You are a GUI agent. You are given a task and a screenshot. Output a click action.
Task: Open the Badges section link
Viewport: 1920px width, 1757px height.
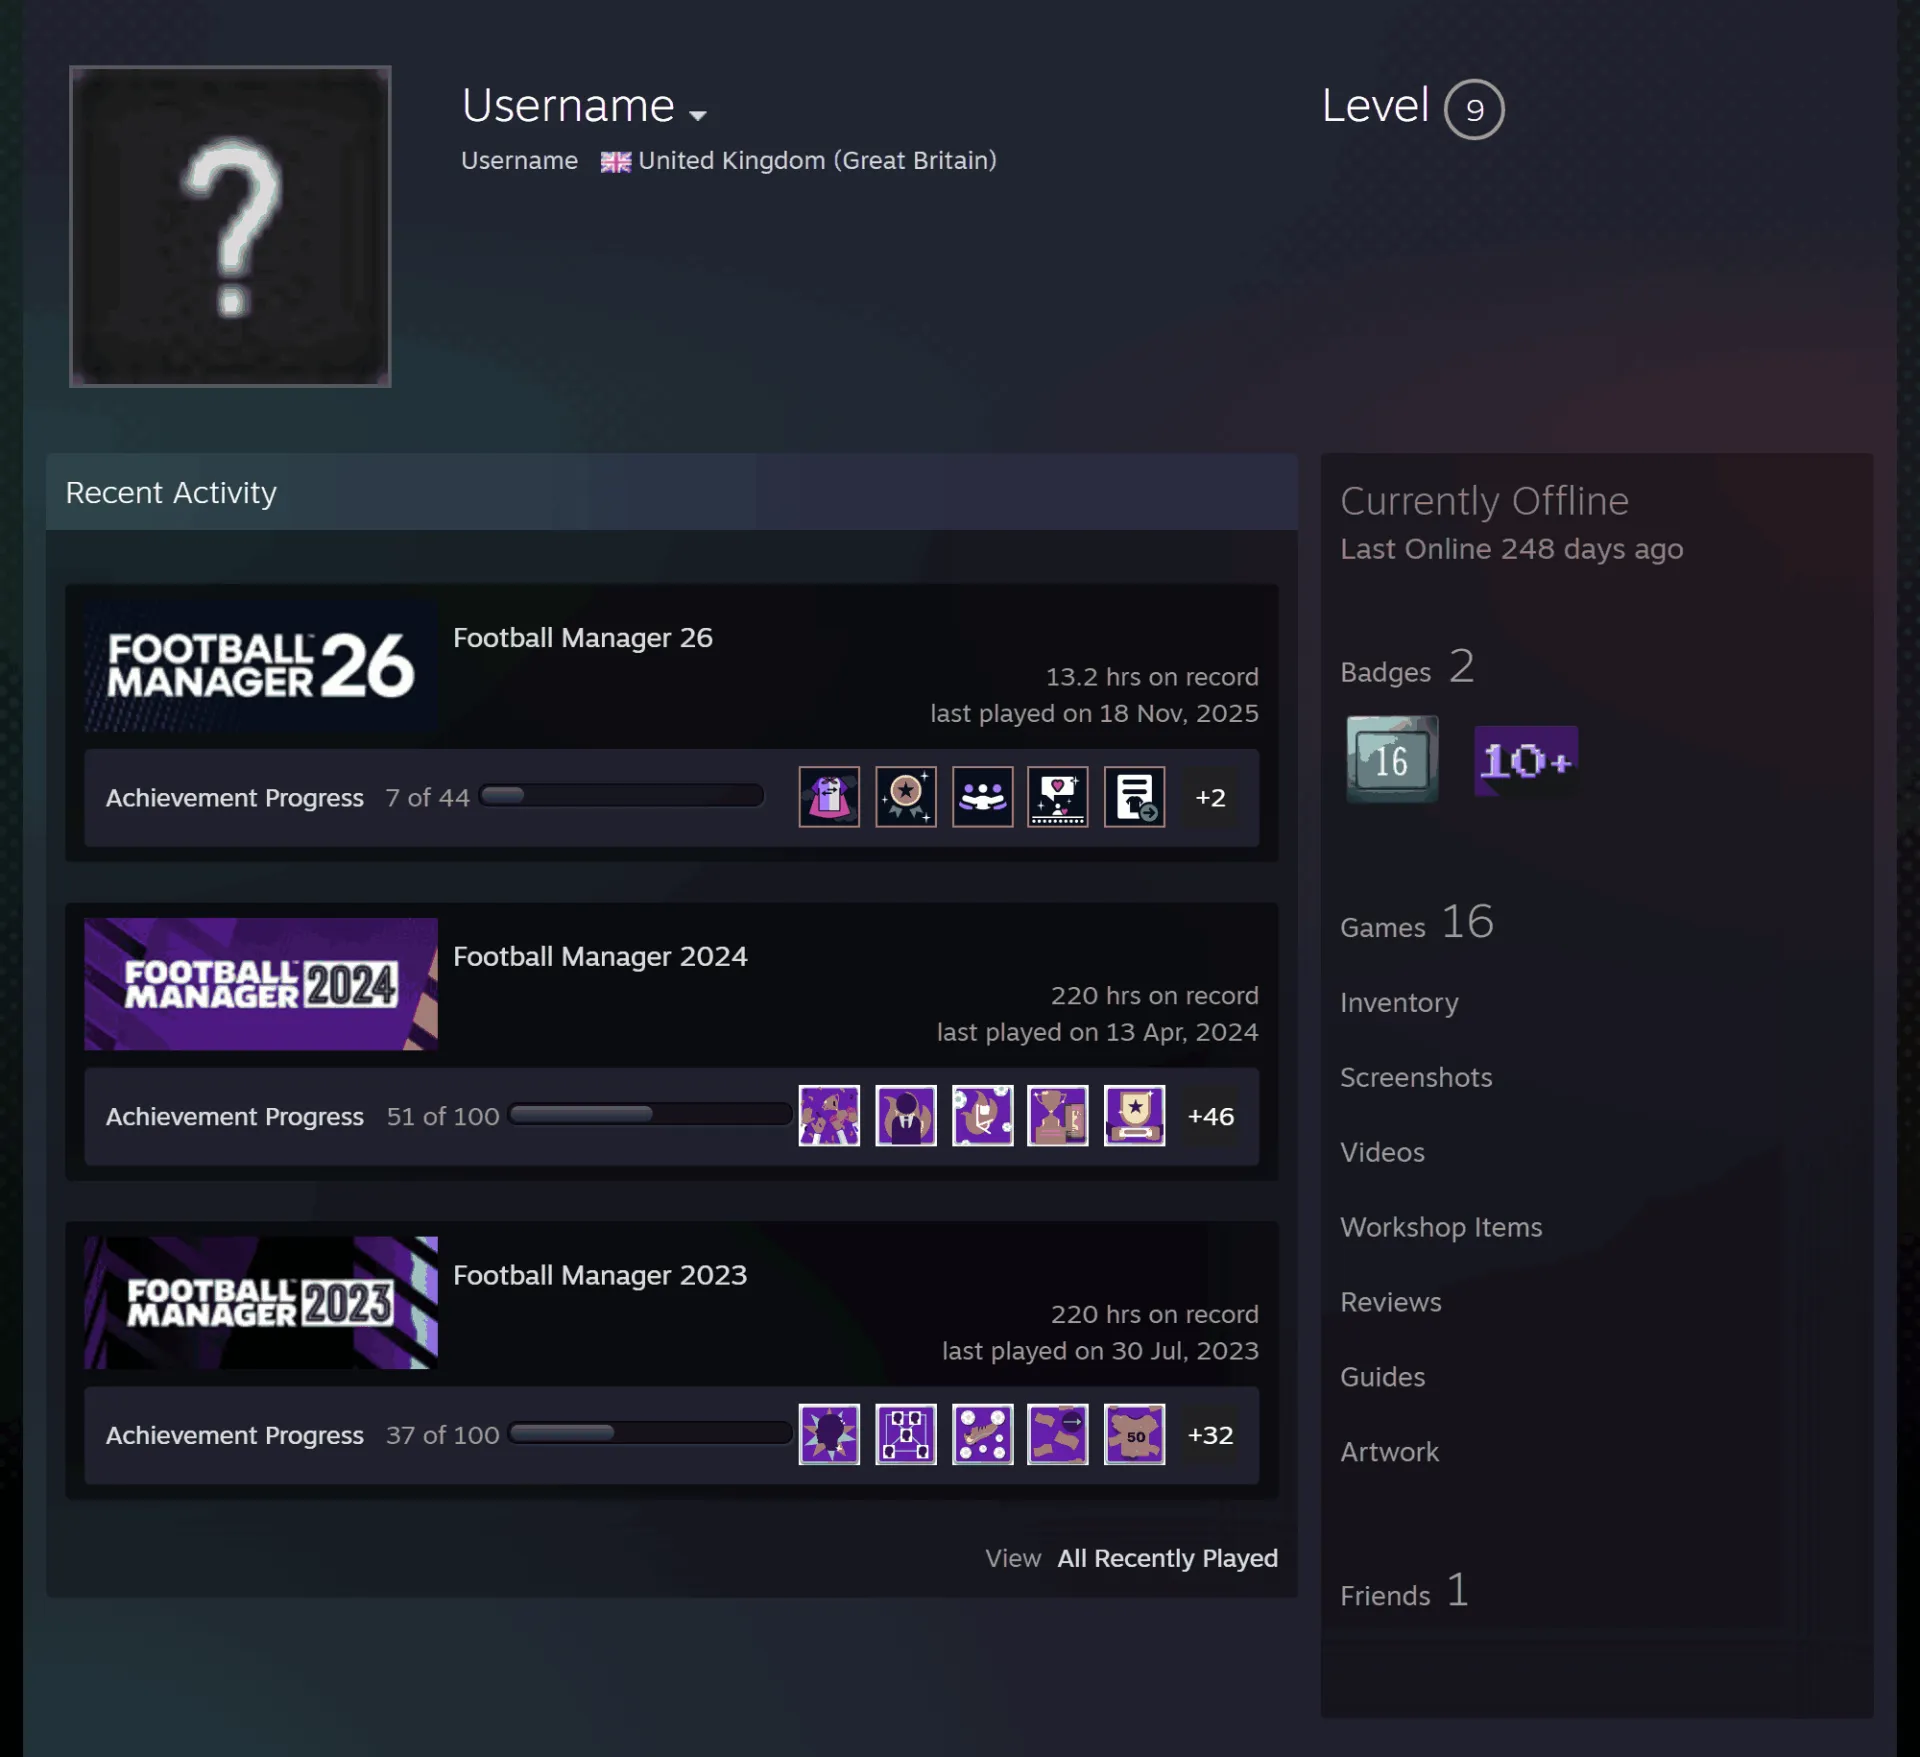pos(1407,667)
